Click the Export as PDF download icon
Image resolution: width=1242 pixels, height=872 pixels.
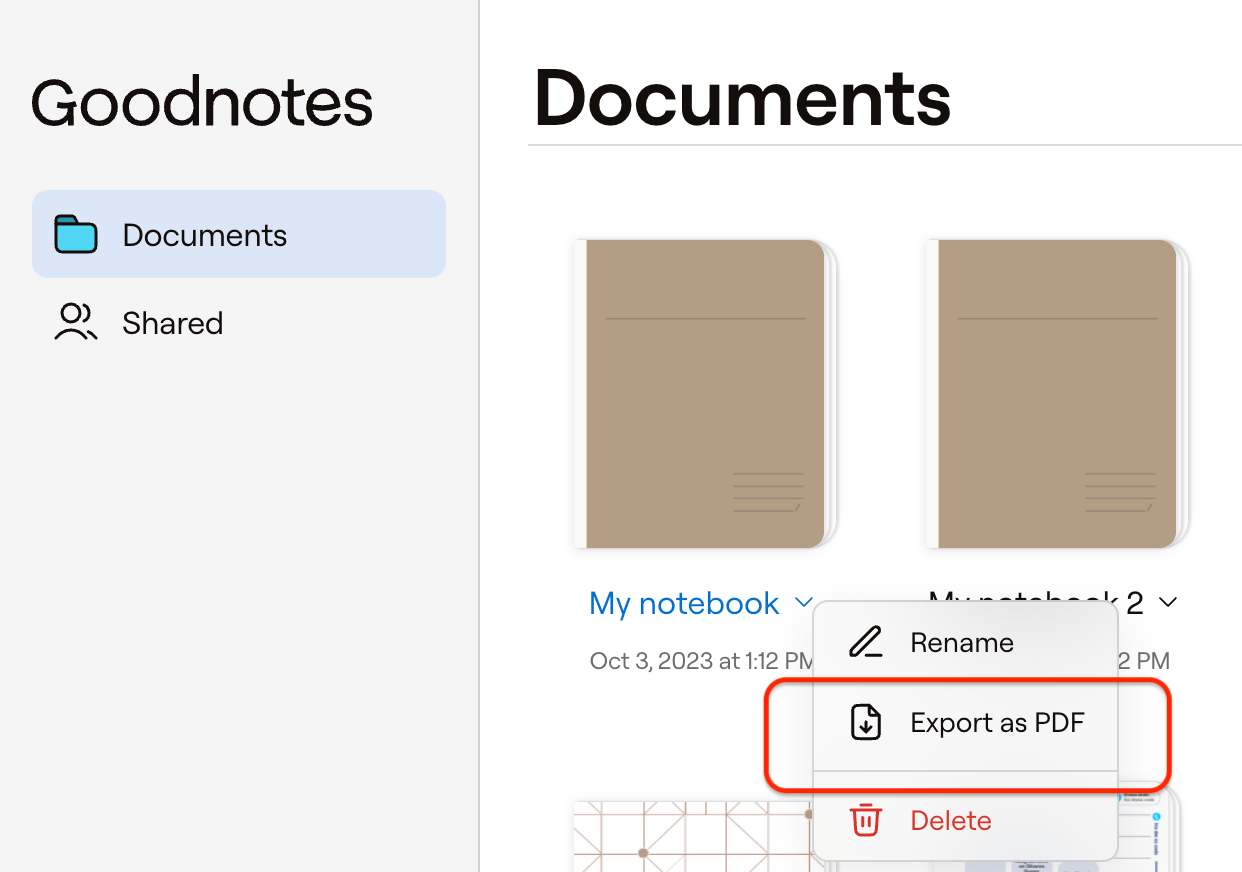(864, 721)
